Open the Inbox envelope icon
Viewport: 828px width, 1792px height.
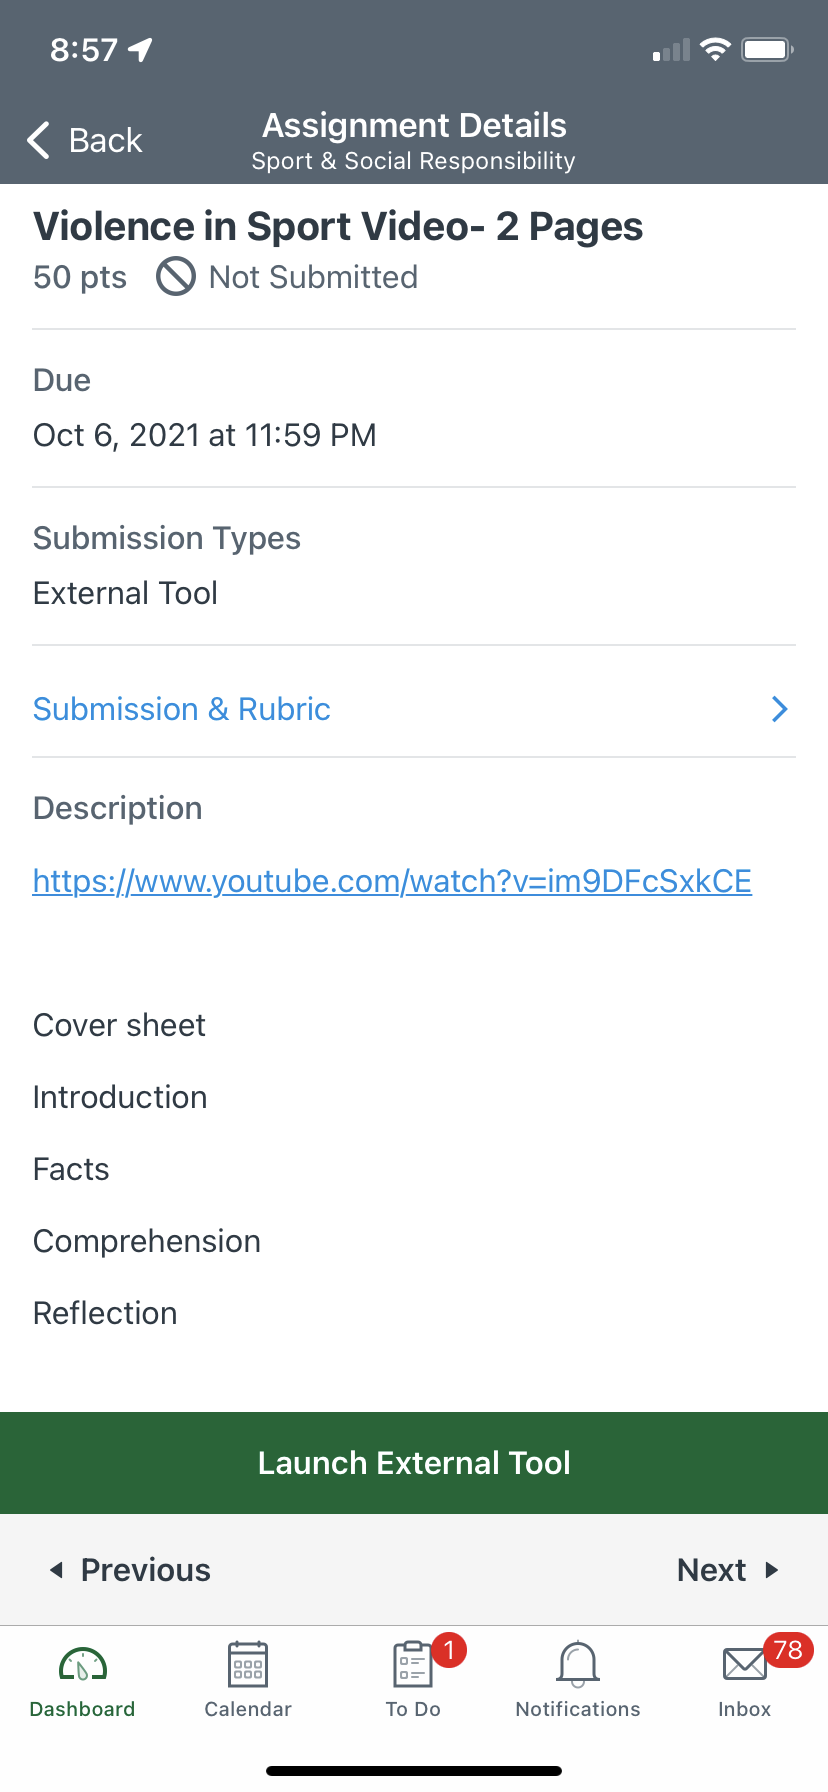[743, 1666]
